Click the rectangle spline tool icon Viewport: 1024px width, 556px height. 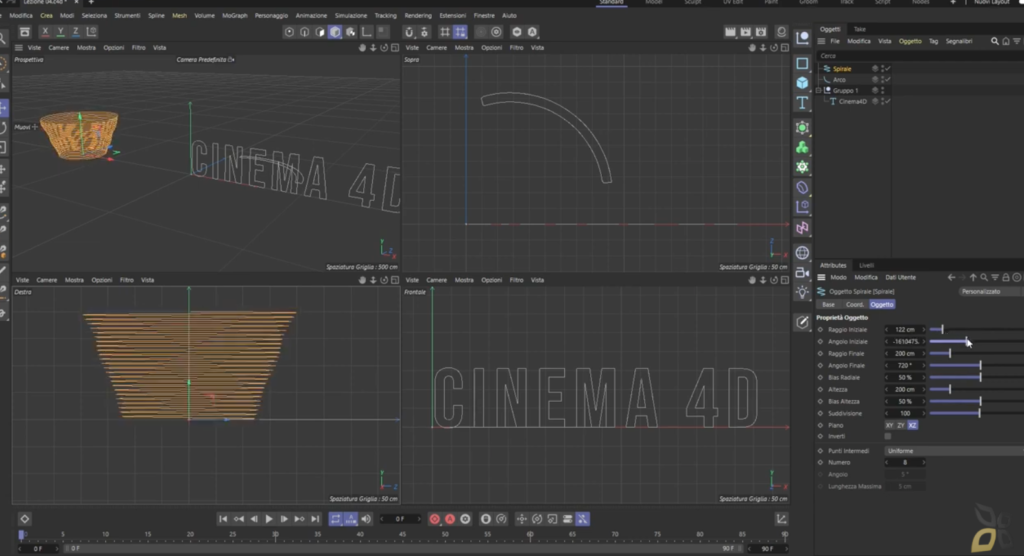pyautogui.click(x=802, y=63)
